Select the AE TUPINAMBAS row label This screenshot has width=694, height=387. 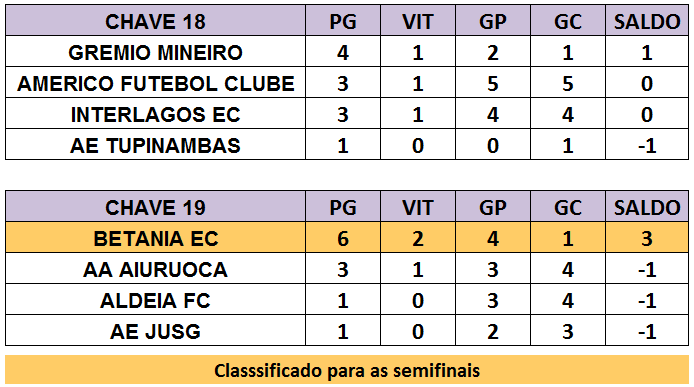tap(155, 144)
